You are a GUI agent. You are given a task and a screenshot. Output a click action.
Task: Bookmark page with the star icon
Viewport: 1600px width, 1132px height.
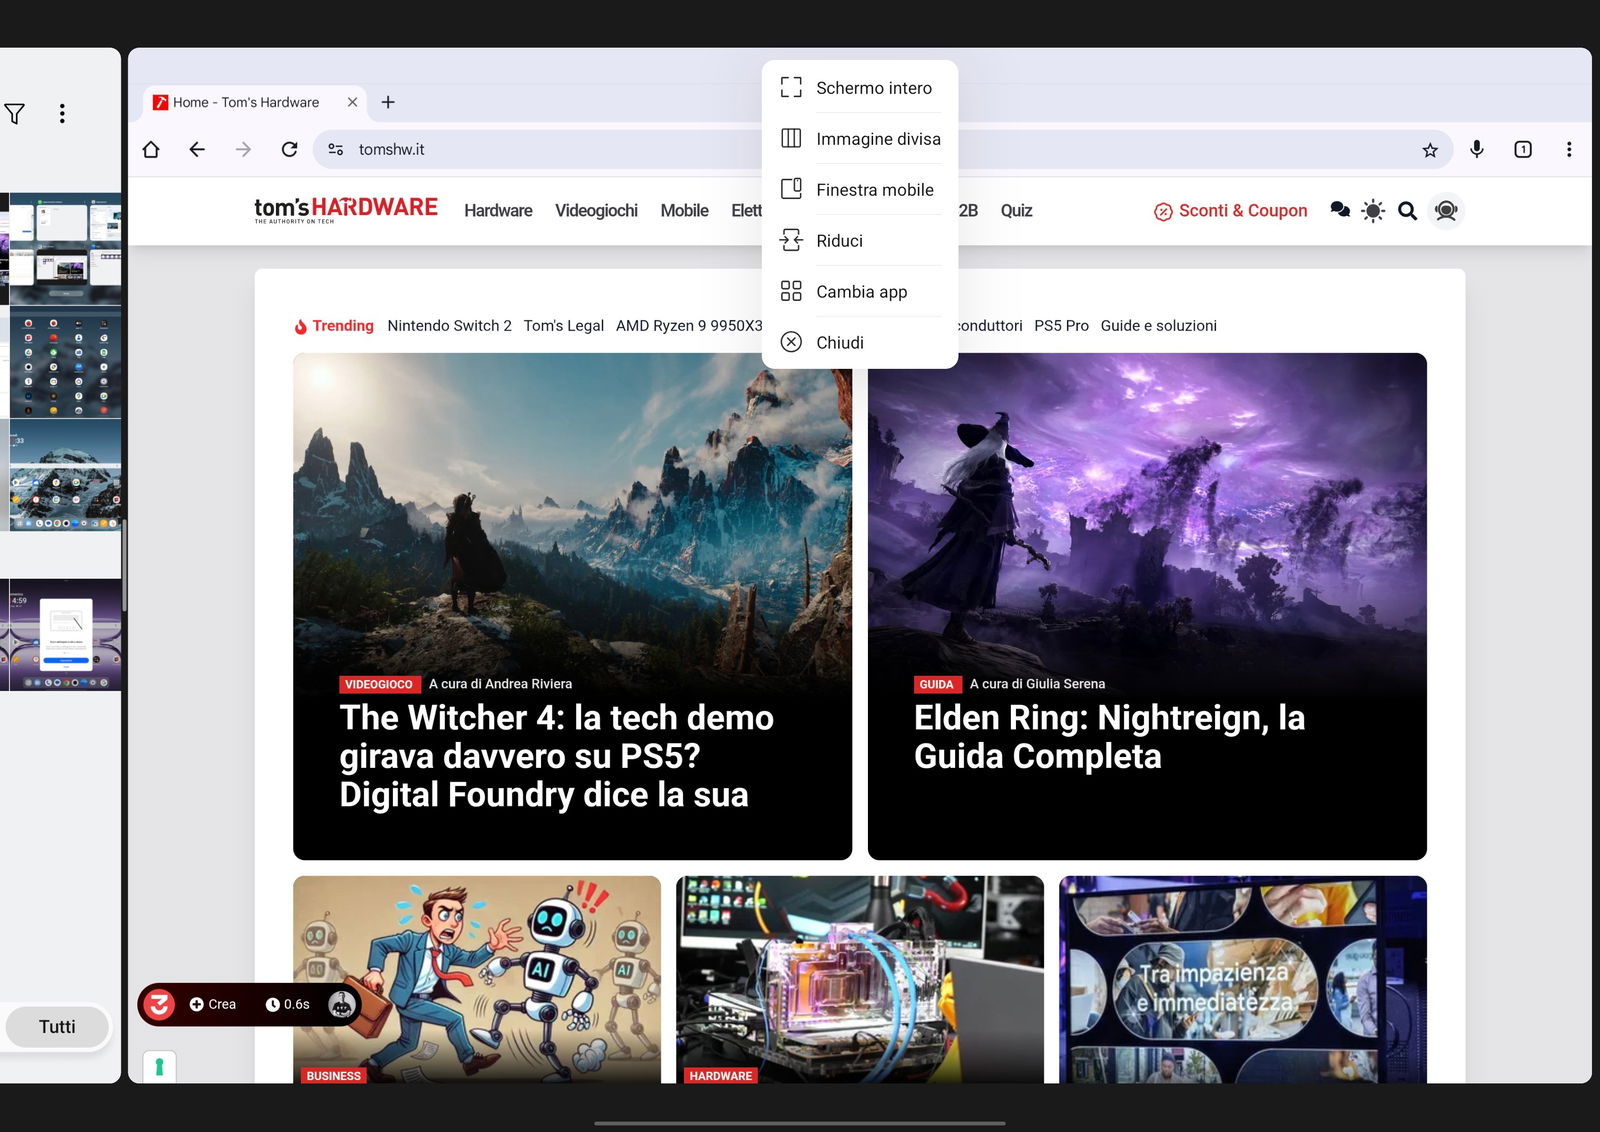[x=1430, y=150]
